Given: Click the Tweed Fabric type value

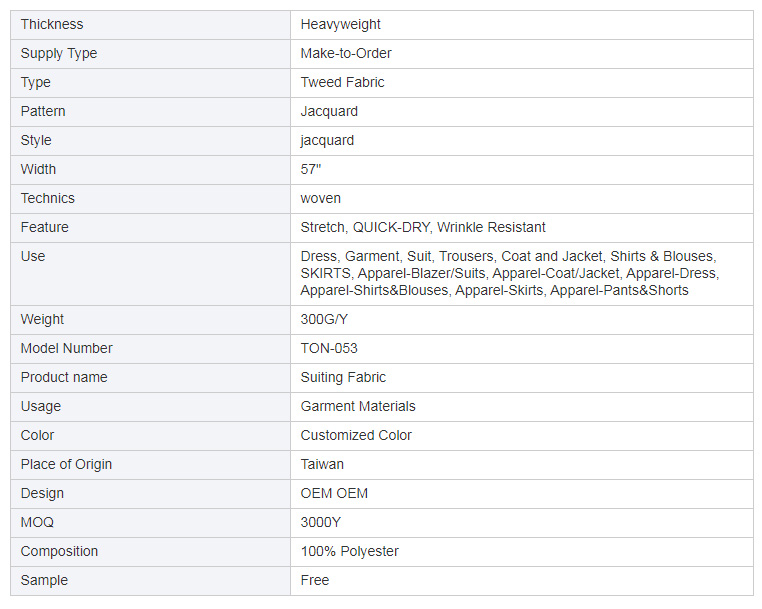Looking at the screenshot, I should pos(342,83).
